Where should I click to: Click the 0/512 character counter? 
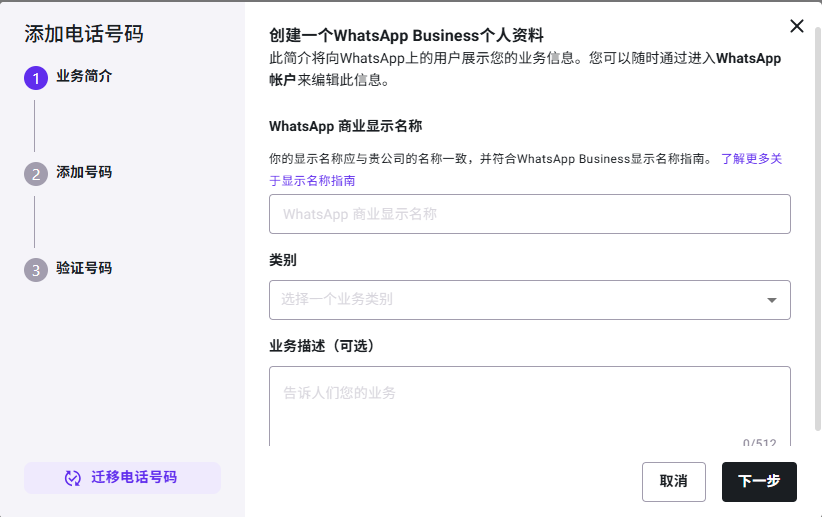(x=759, y=442)
